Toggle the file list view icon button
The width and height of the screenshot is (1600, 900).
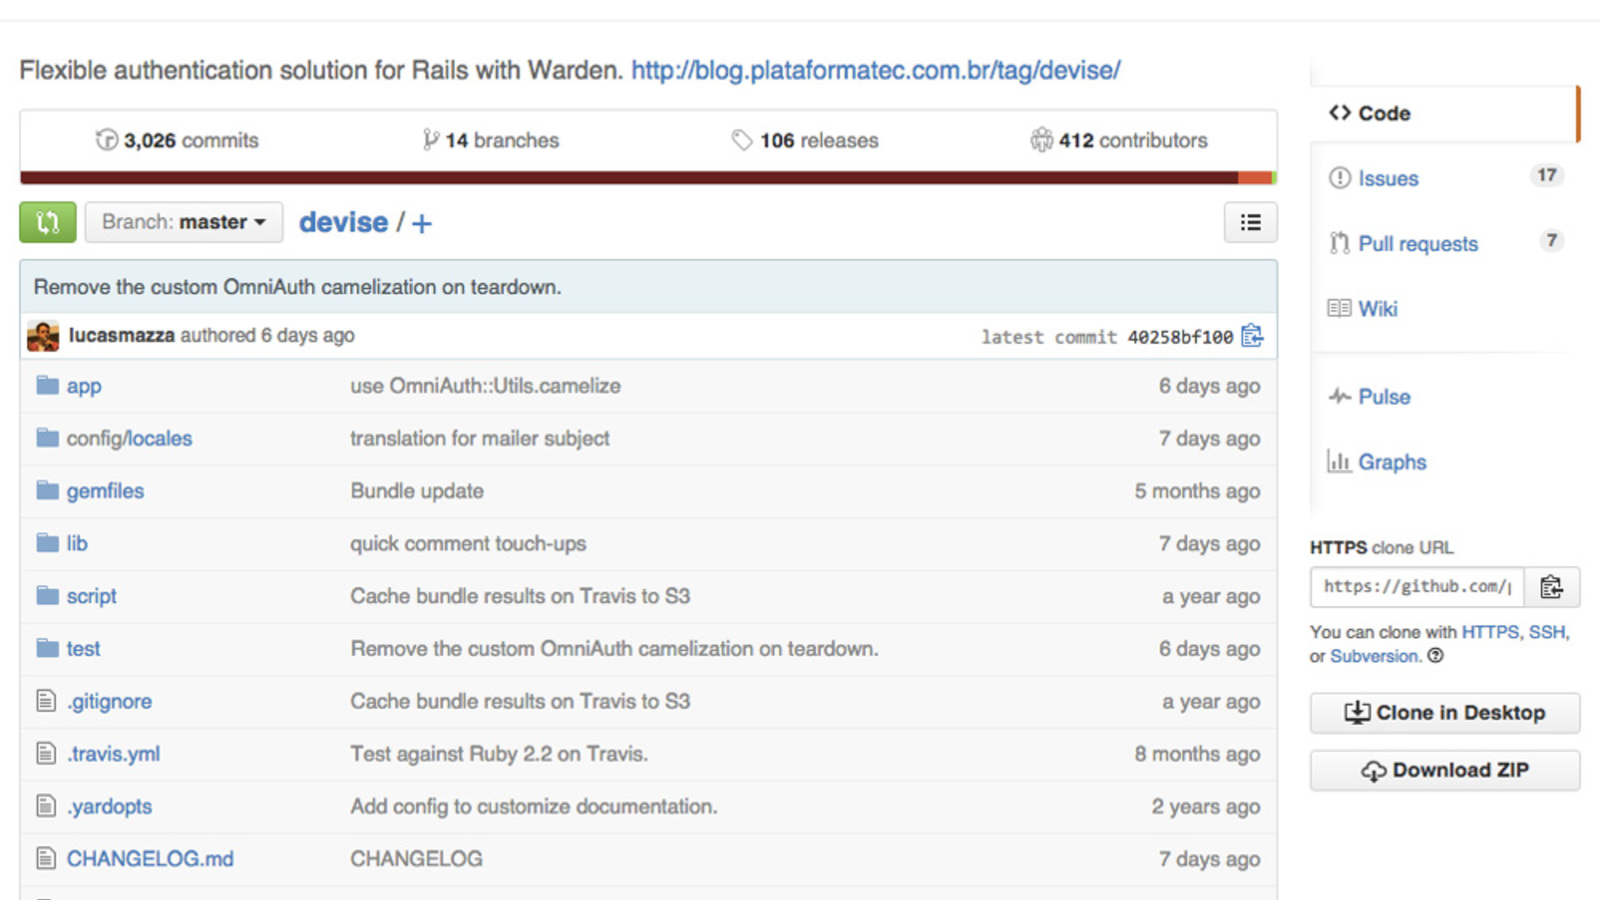pyautogui.click(x=1250, y=222)
